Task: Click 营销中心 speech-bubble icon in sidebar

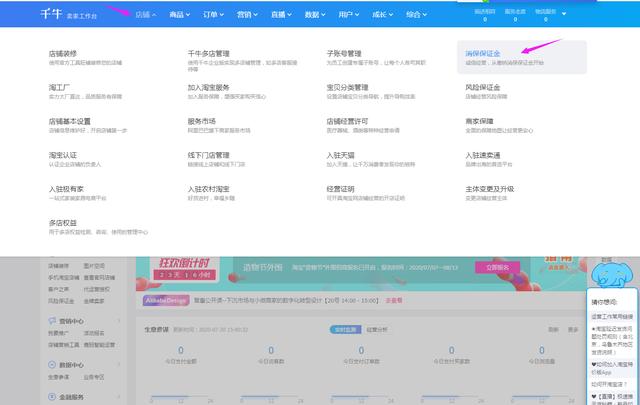Action: point(52,321)
